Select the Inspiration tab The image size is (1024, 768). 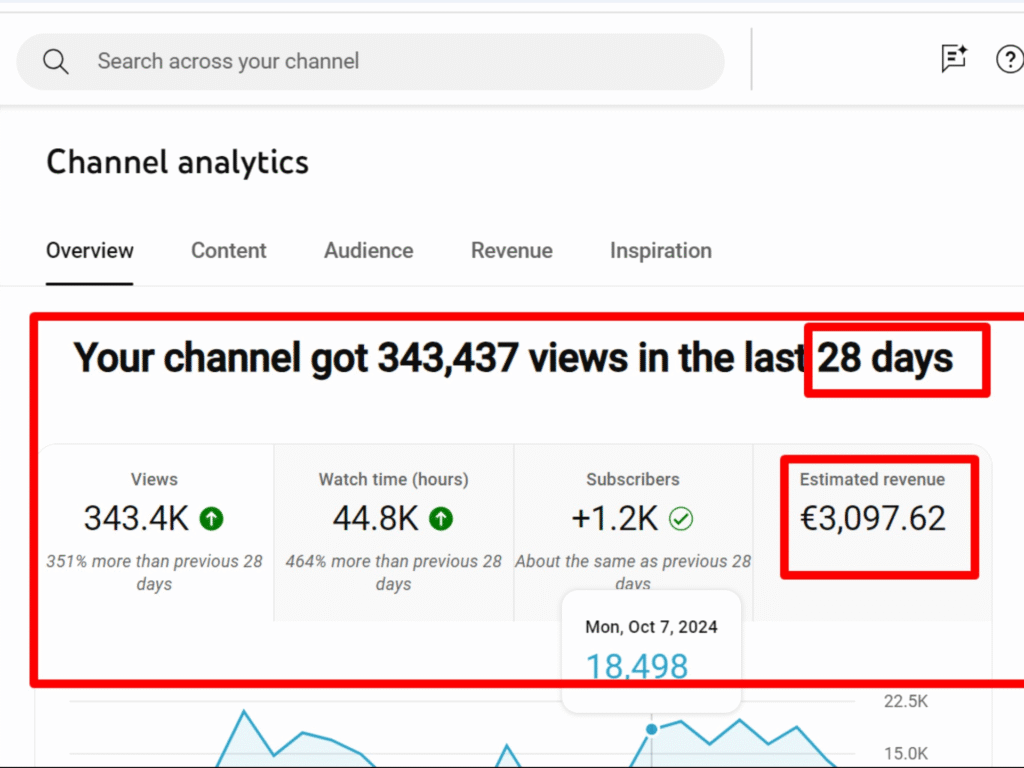click(660, 251)
